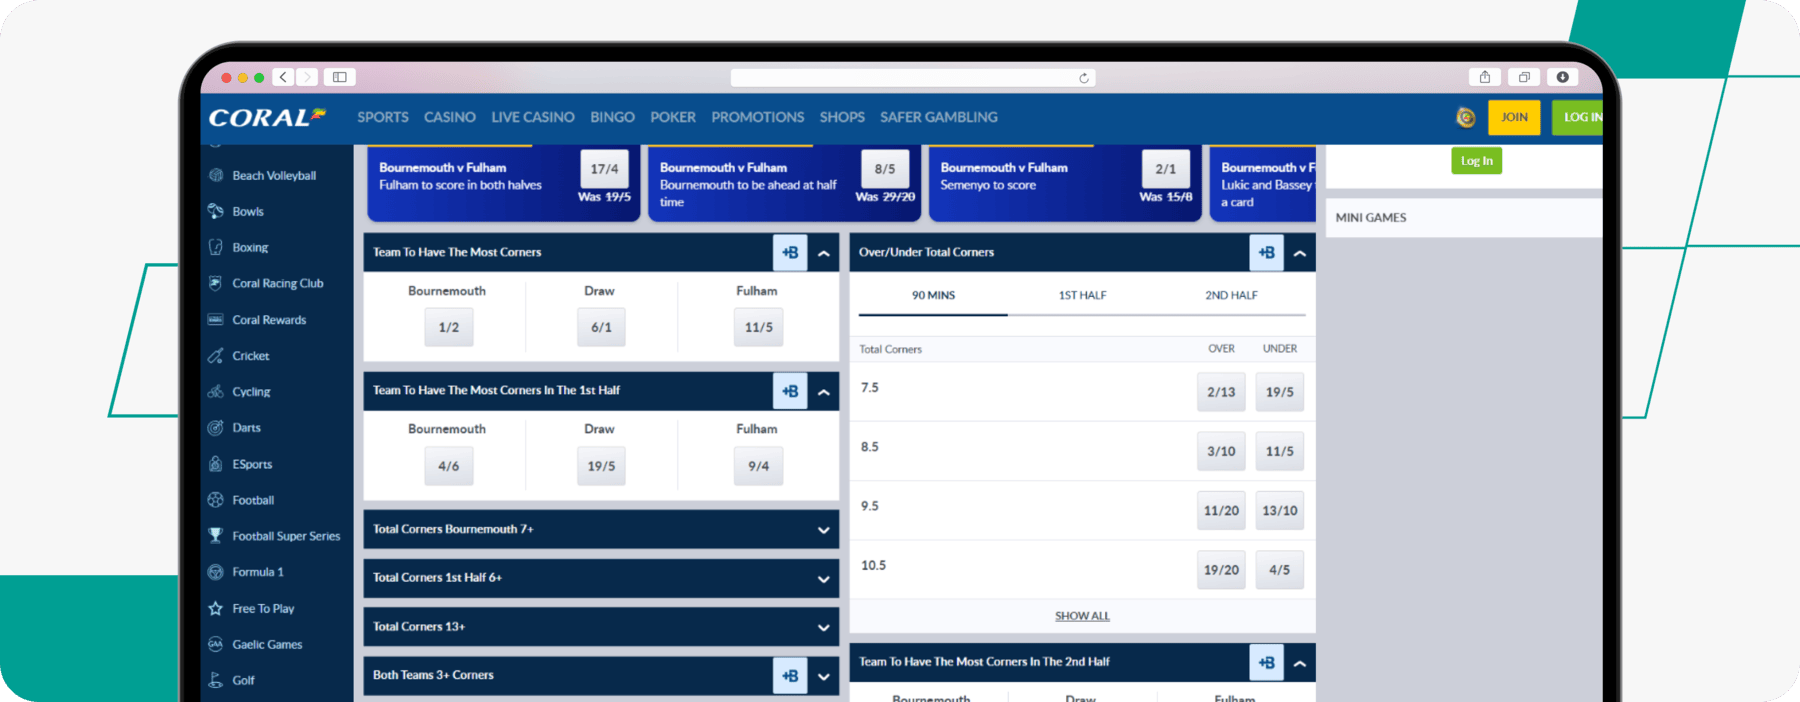The width and height of the screenshot is (1800, 702).
Task: Click the SHOW ALL link
Action: (x=1082, y=616)
